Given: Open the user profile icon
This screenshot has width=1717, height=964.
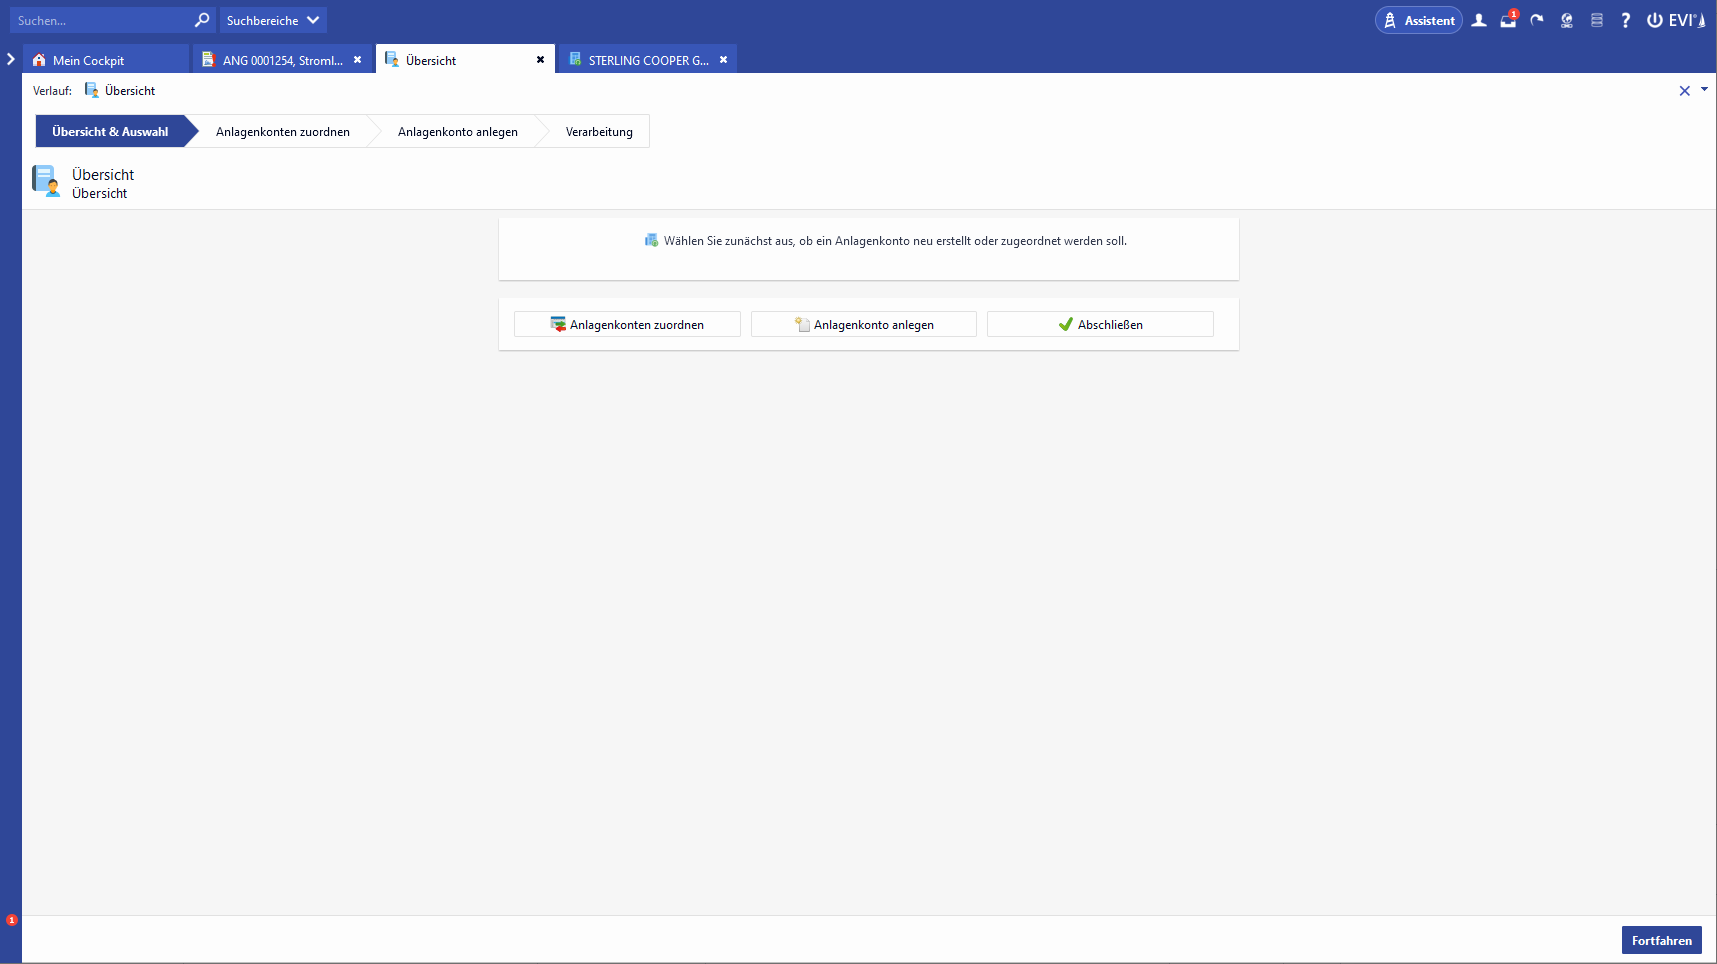Looking at the screenshot, I should pyautogui.click(x=1479, y=20).
